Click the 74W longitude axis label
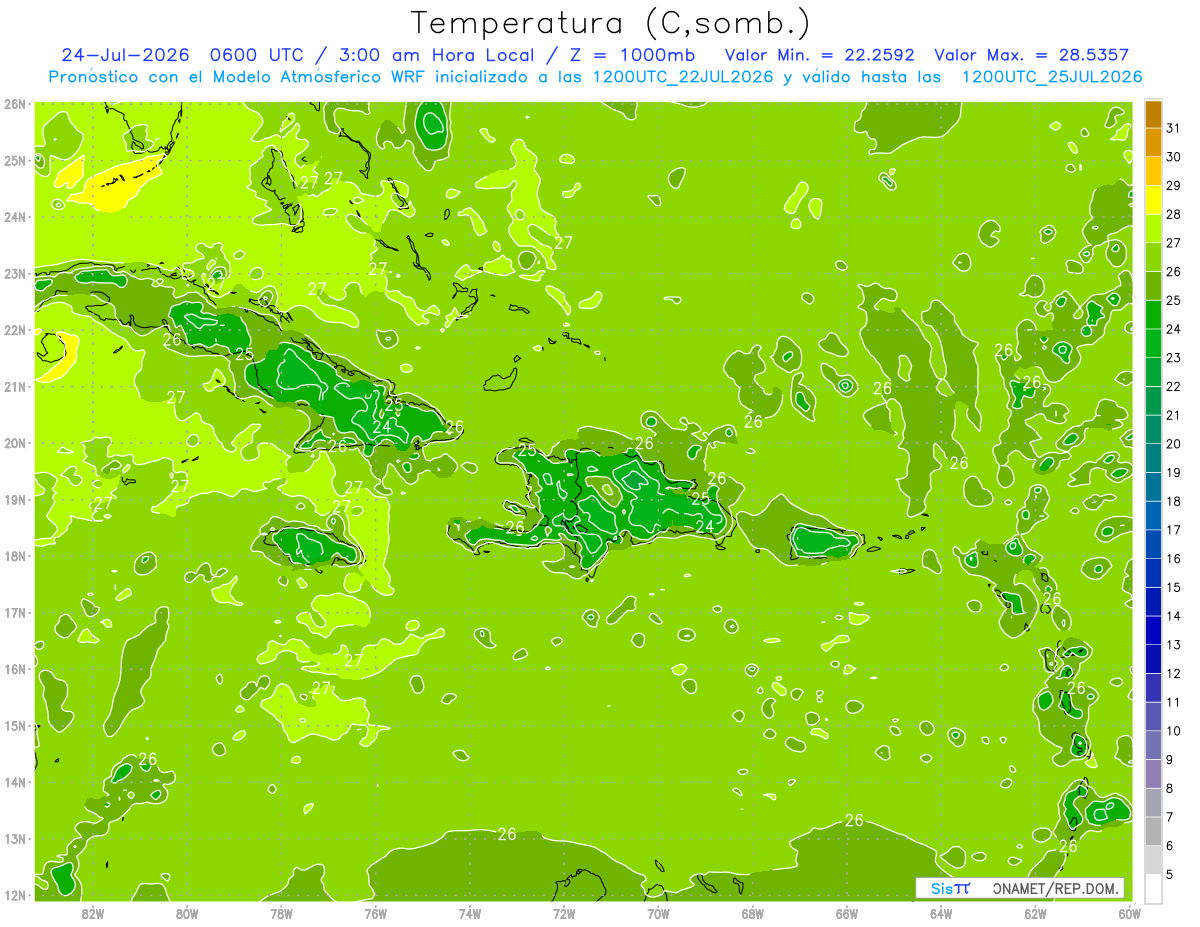This screenshot has height=927, width=1200. [470, 912]
